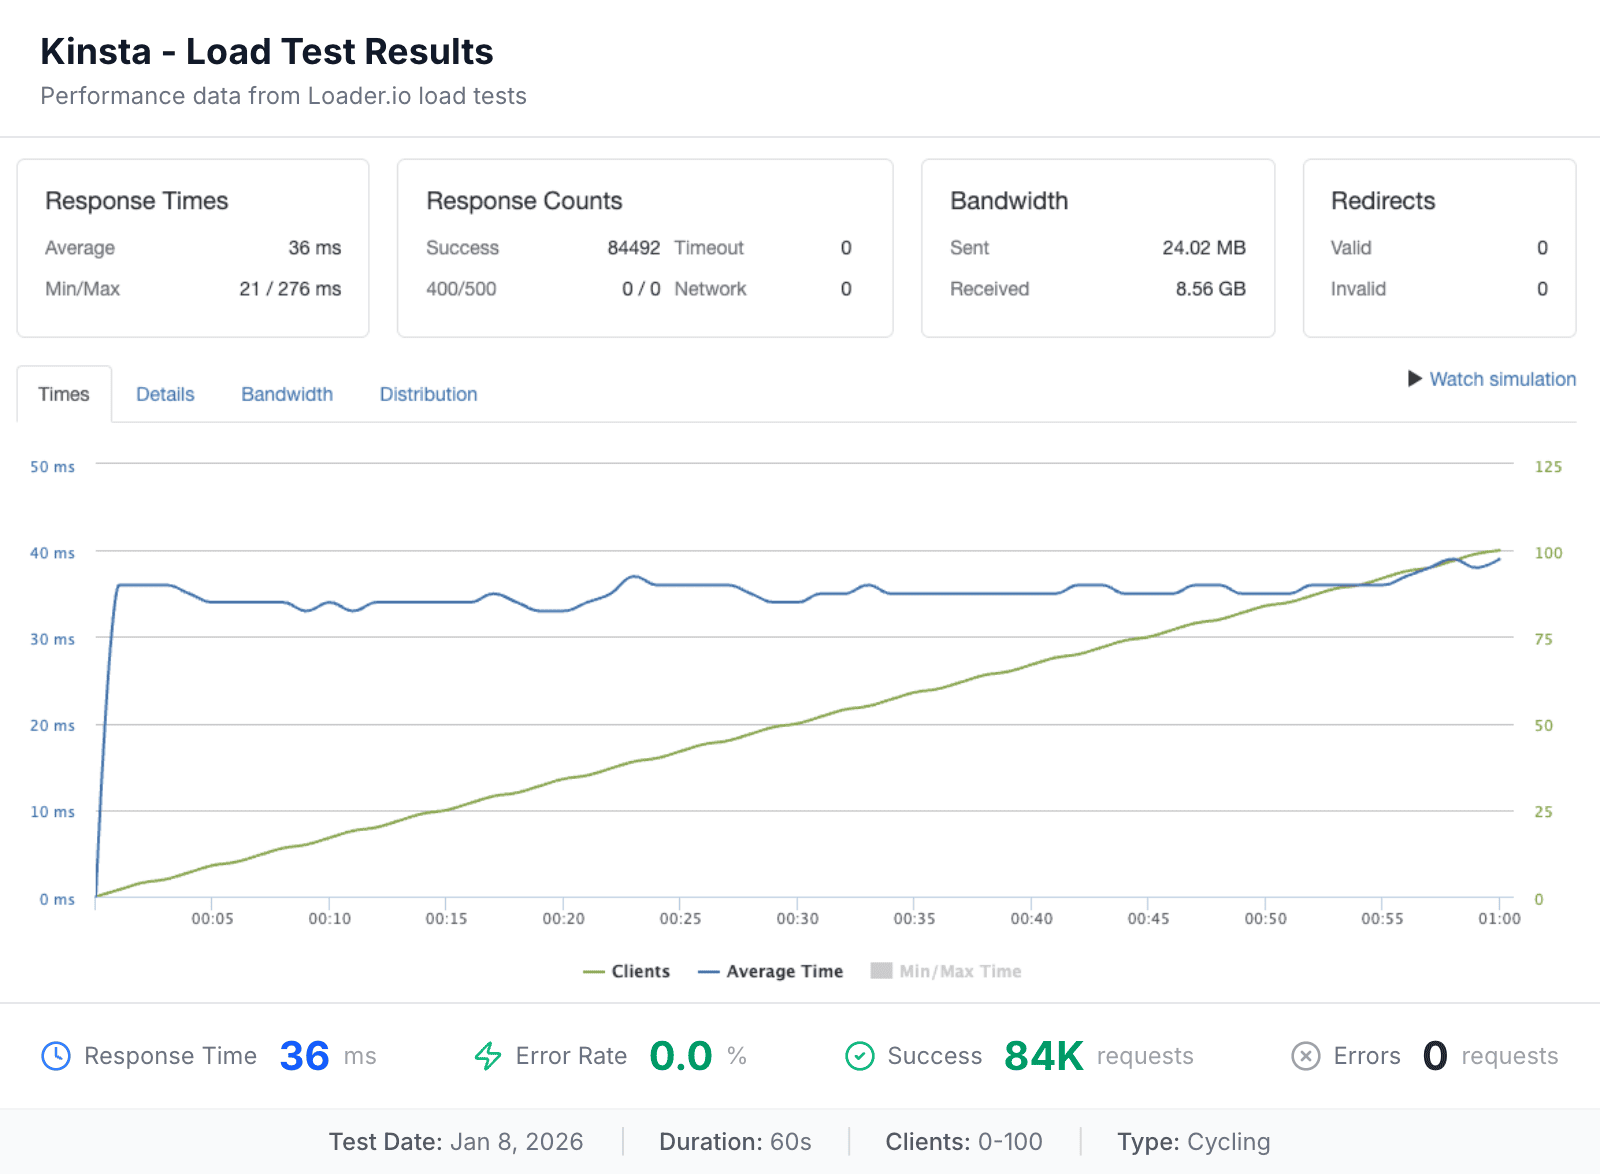The height and width of the screenshot is (1174, 1600).
Task: Click the gray Min/Max Time swatch
Action: pos(881,970)
